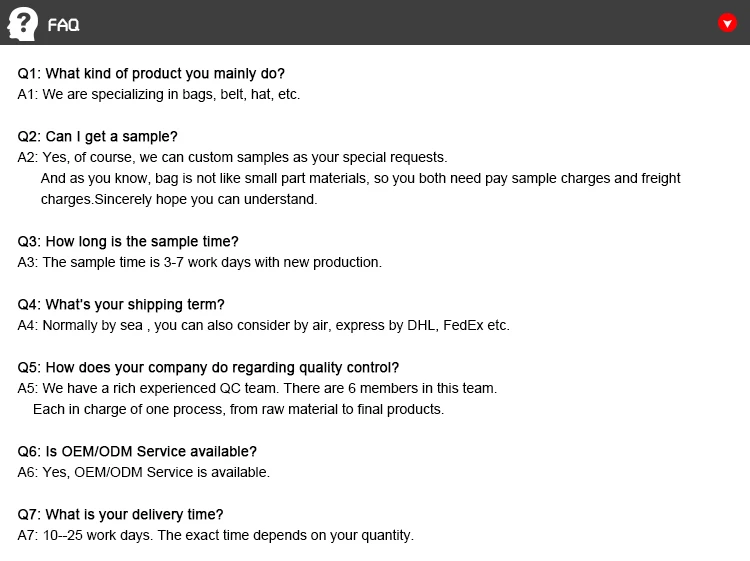Select Q3 about sample time length
The width and height of the screenshot is (750, 561).
(x=128, y=241)
